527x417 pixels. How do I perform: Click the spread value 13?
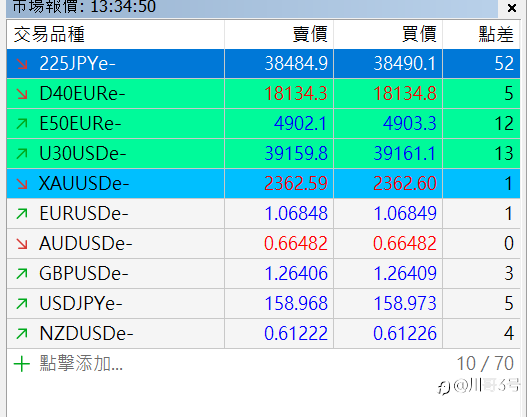(504, 154)
